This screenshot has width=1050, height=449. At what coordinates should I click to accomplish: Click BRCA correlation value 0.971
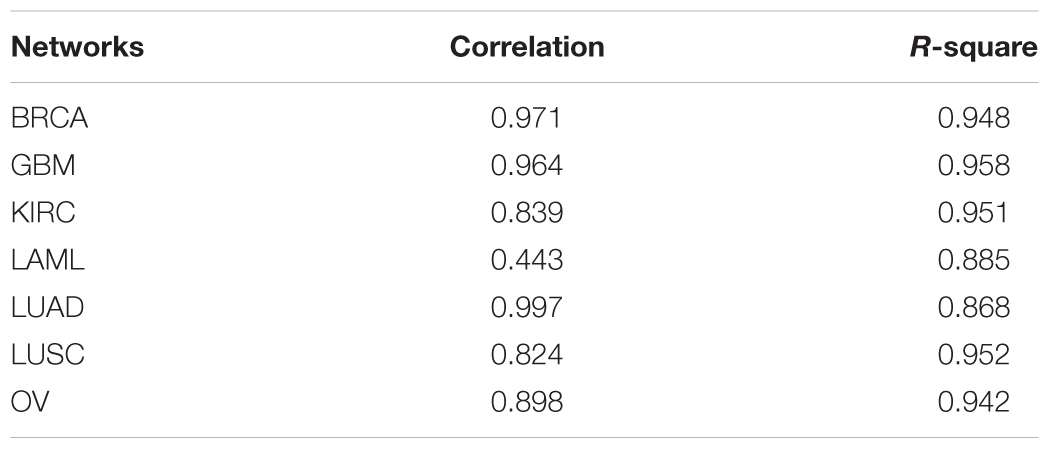527,118
